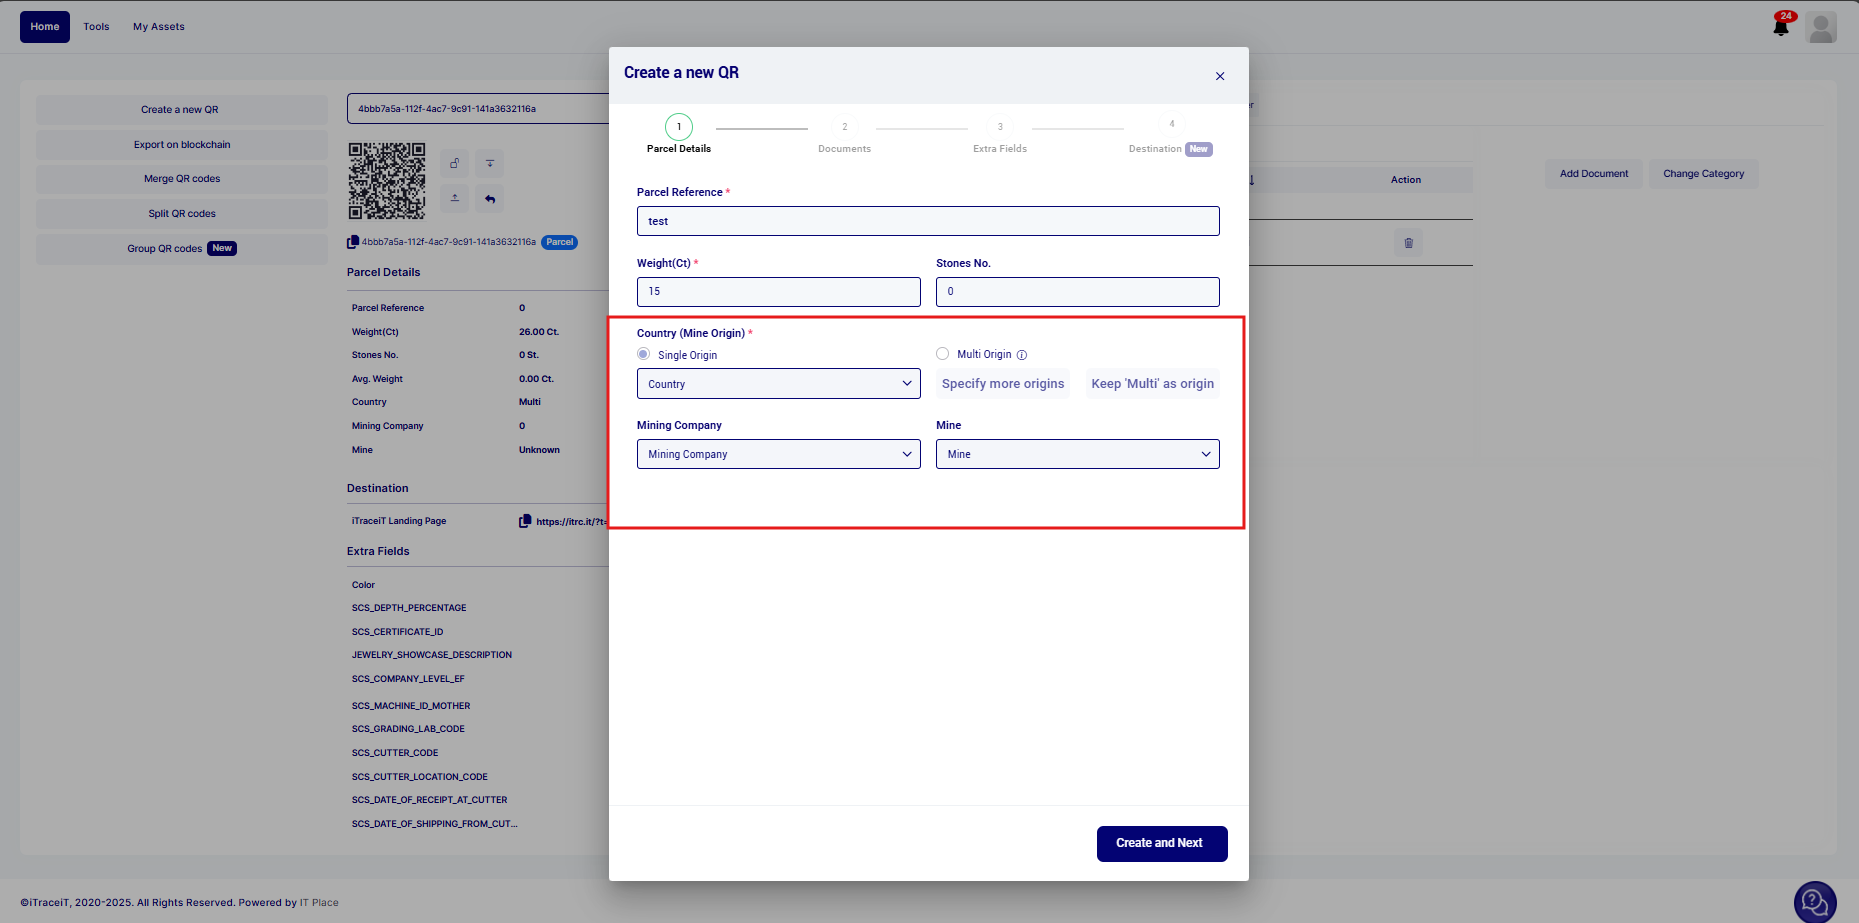Click the unlock padlock icon beside QR code

point(455,163)
